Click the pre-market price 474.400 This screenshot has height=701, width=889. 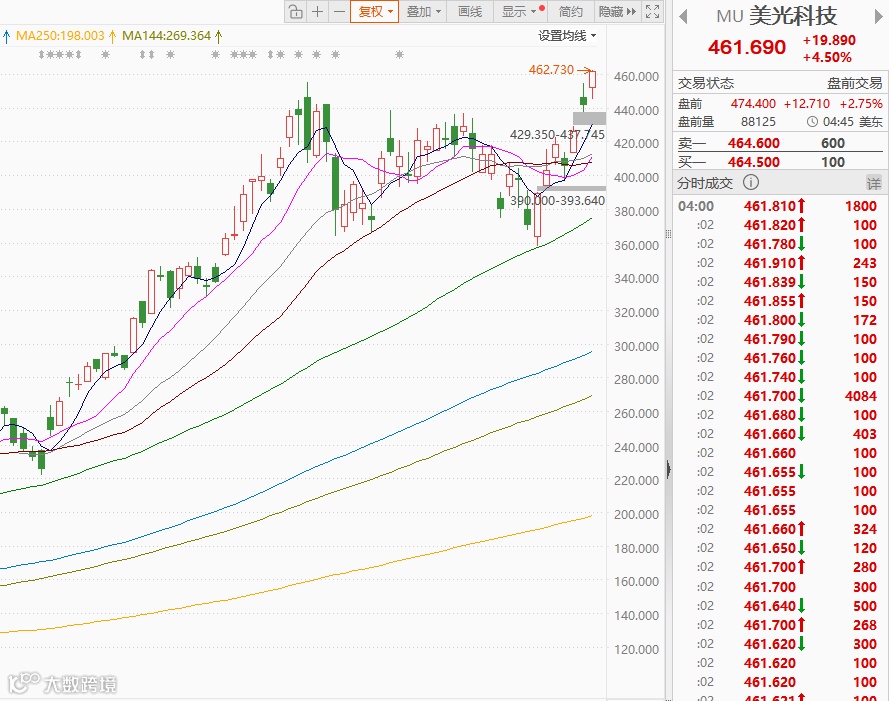coord(753,104)
